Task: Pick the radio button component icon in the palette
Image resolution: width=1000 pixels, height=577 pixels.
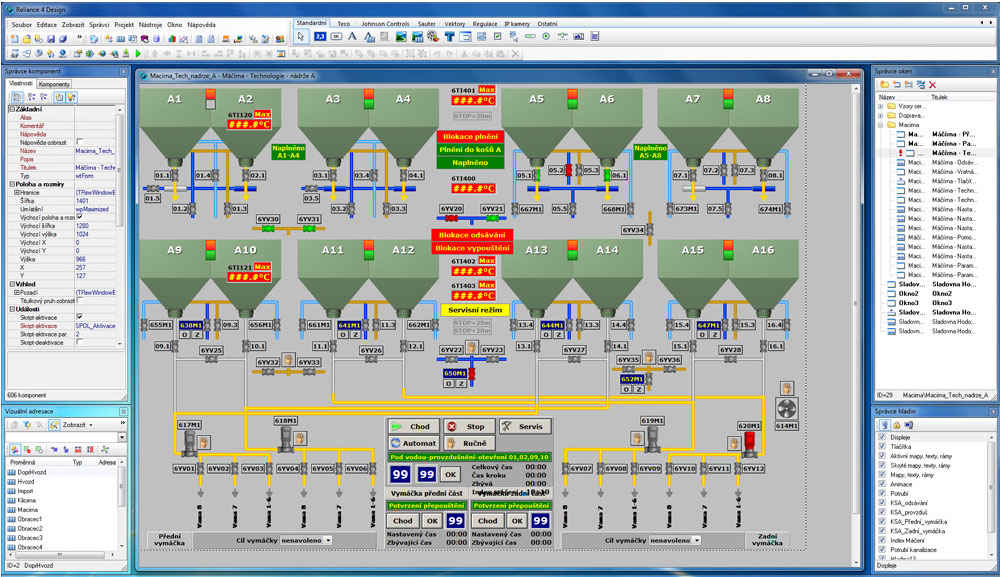Action: click(x=546, y=36)
